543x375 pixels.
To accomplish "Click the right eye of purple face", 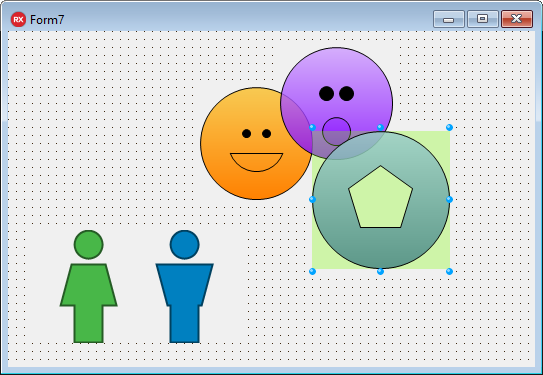I will click(347, 93).
